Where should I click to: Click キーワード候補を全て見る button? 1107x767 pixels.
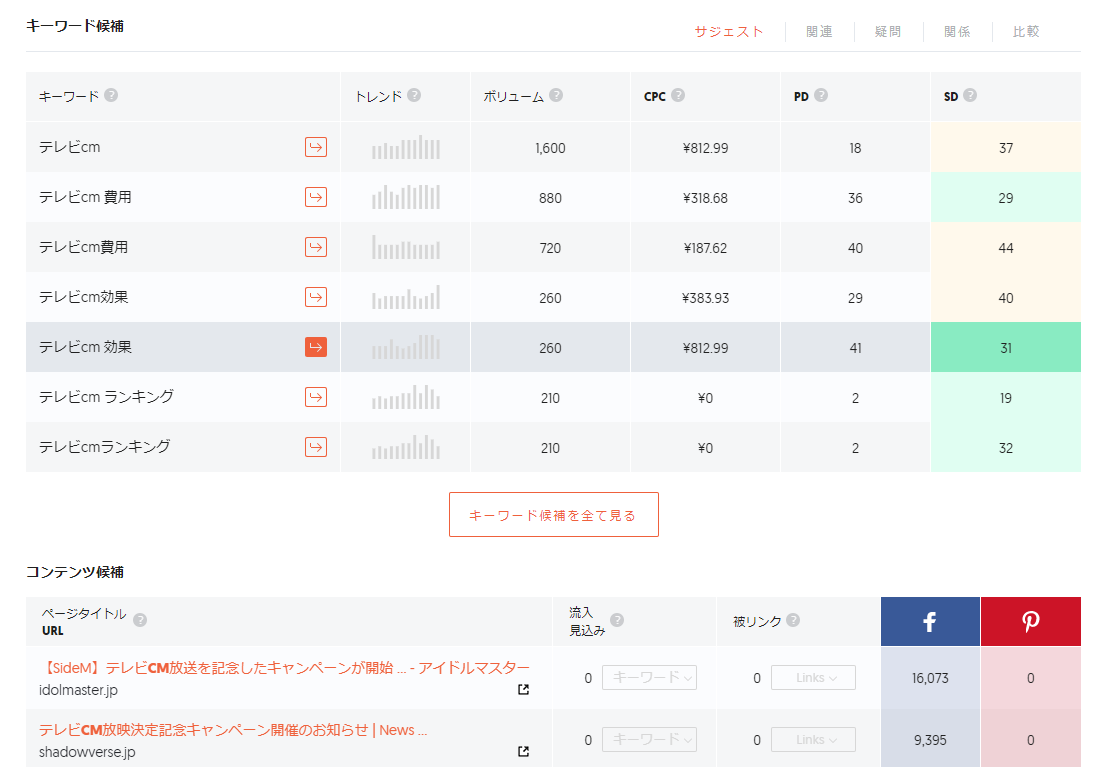554,515
